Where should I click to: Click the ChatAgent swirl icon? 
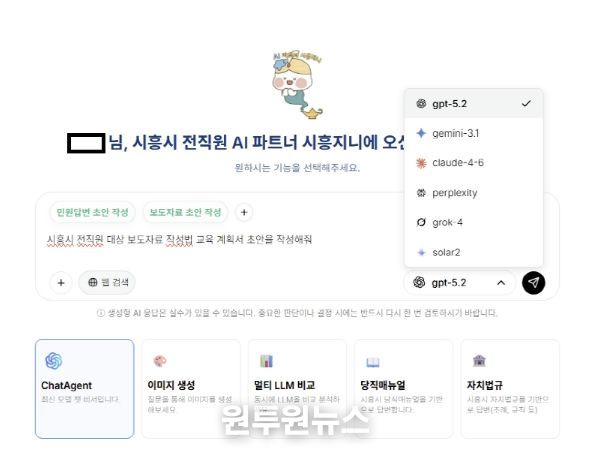pos(54,361)
